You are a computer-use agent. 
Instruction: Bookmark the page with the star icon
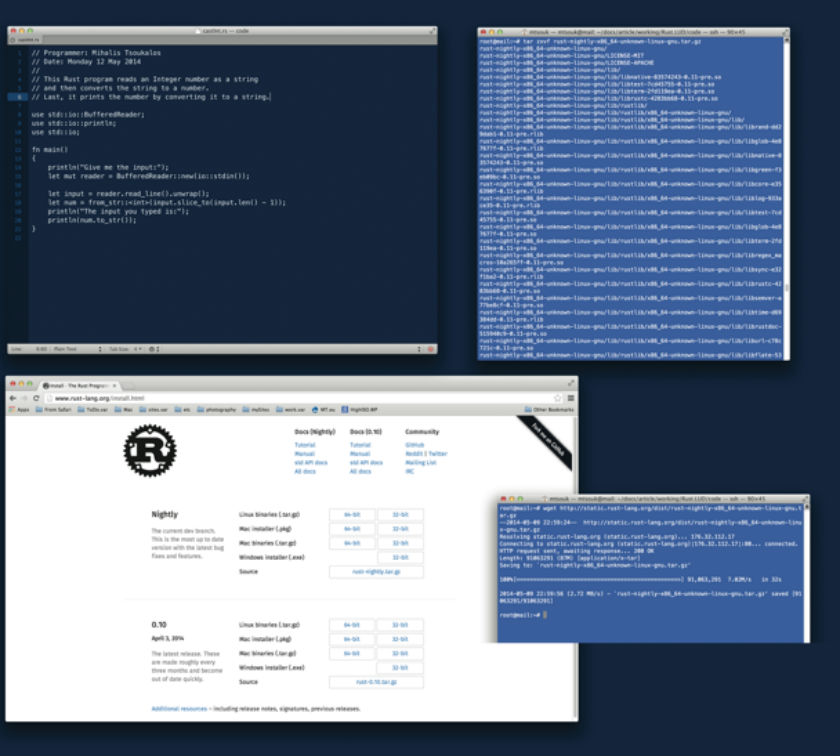pos(558,398)
